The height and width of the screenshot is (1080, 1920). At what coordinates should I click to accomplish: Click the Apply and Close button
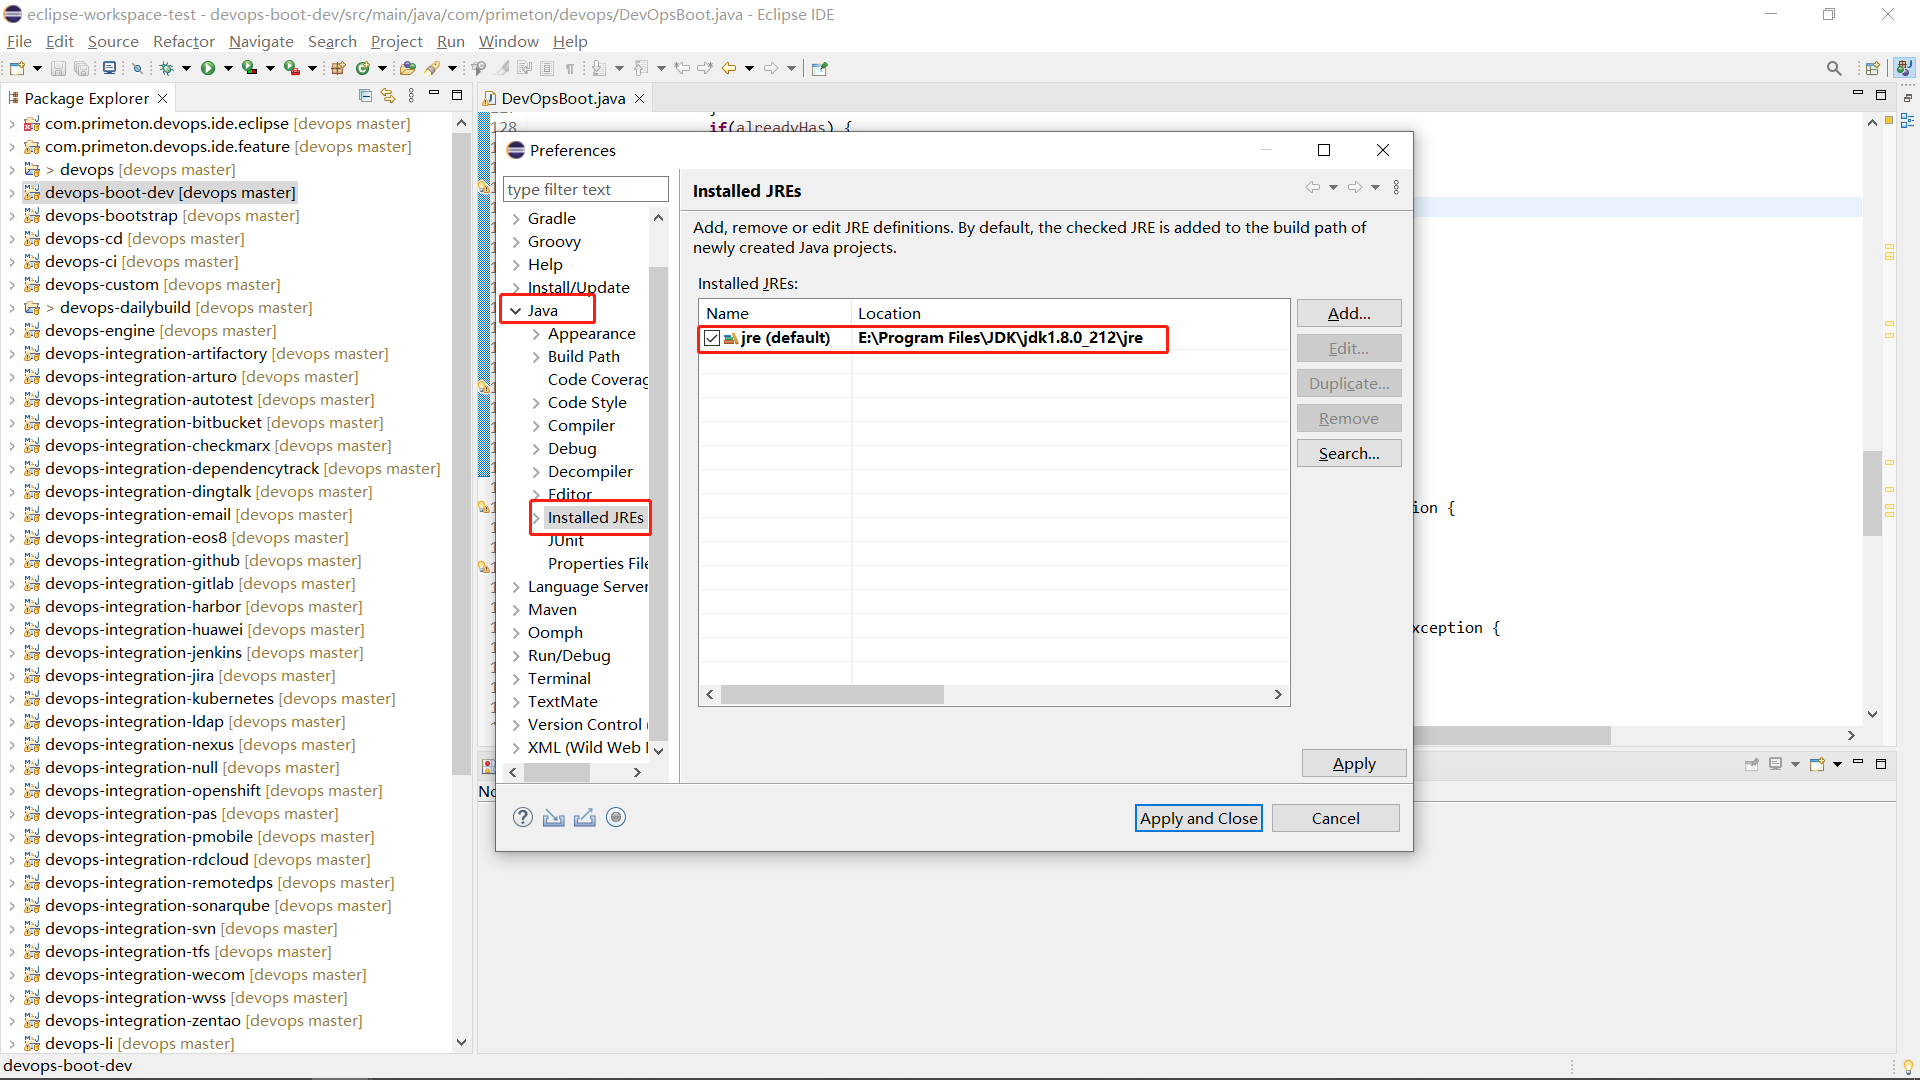pyautogui.click(x=1198, y=817)
